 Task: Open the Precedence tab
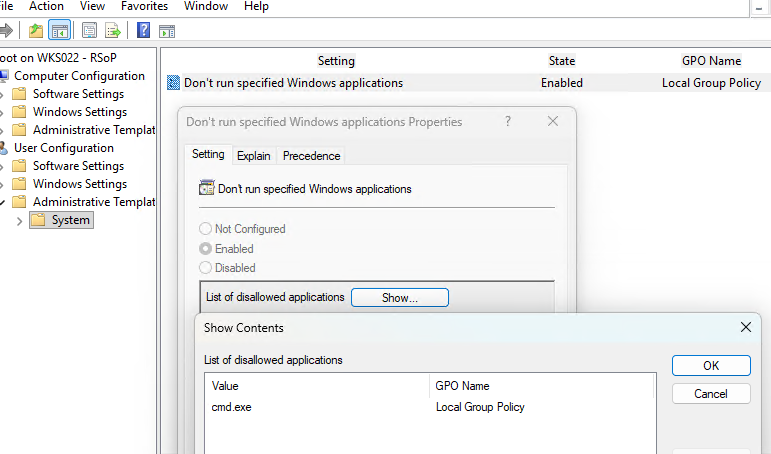[311, 156]
